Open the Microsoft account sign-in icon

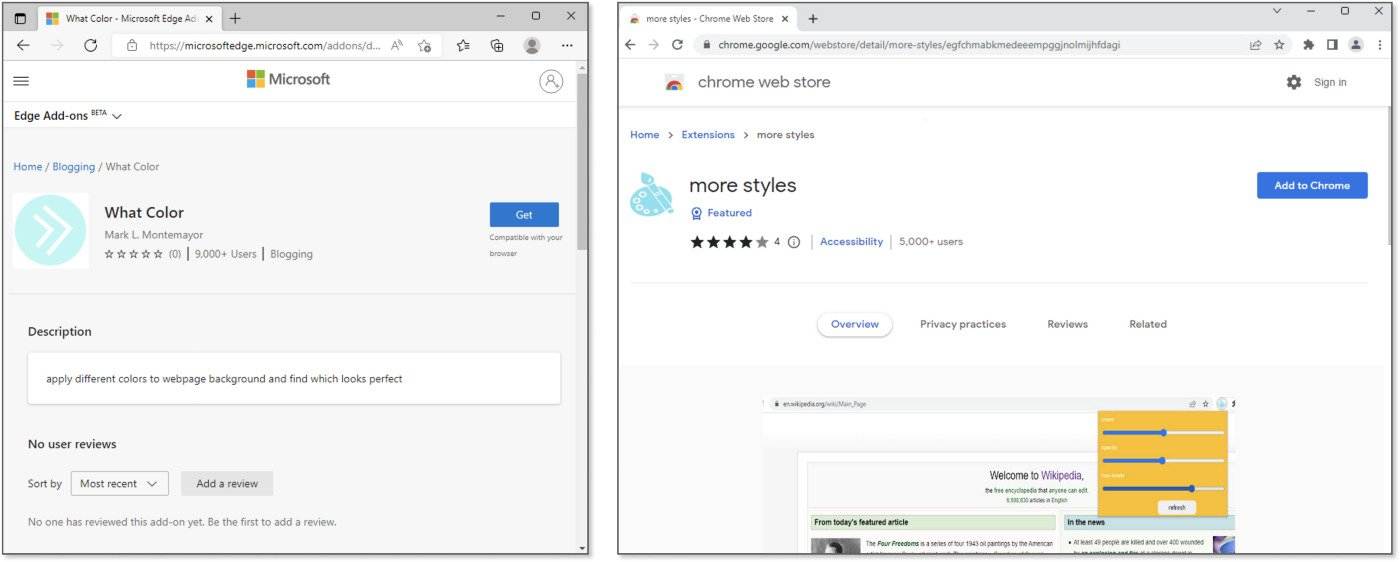pyautogui.click(x=551, y=82)
